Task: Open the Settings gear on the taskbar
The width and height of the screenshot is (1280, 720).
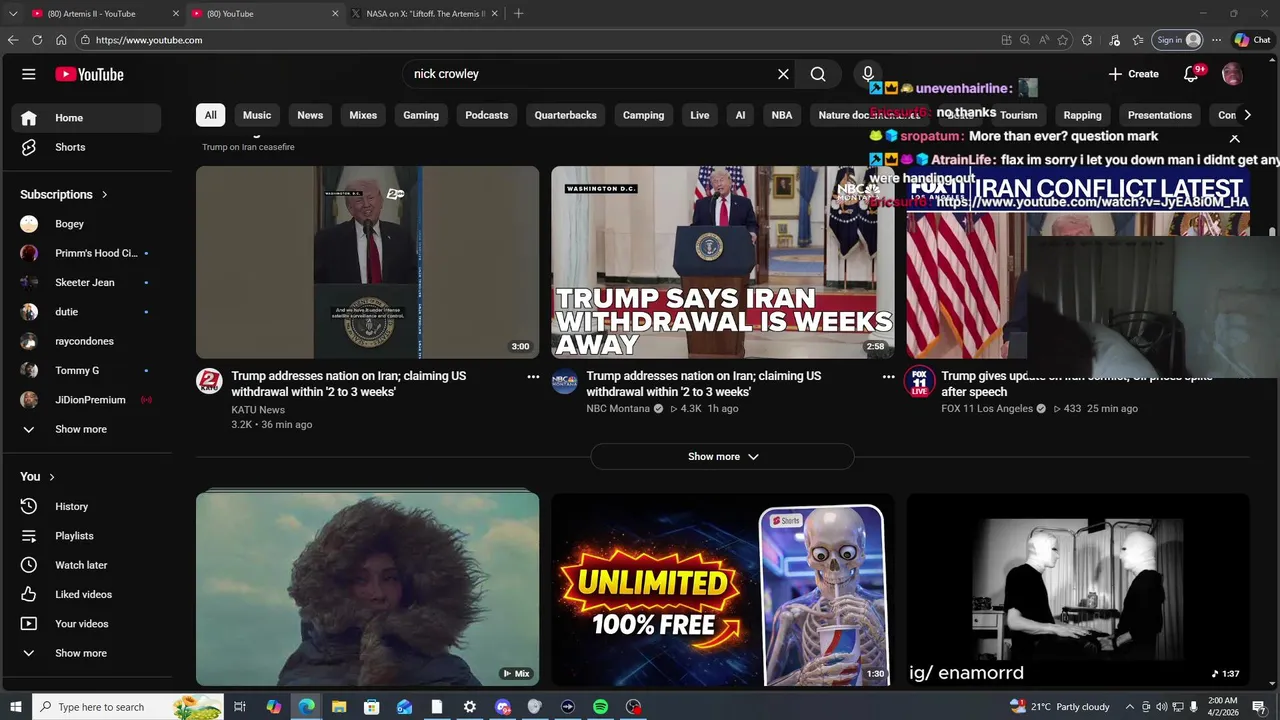Action: click(469, 707)
